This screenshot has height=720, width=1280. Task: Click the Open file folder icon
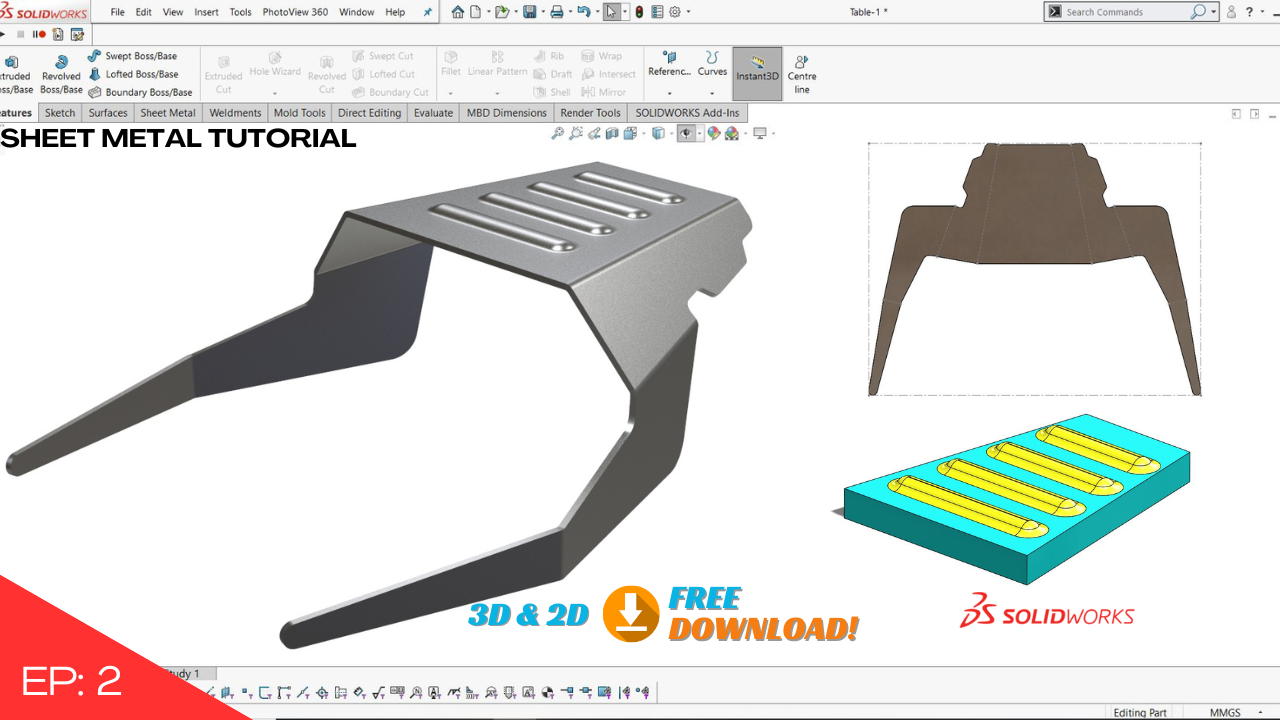(502, 12)
